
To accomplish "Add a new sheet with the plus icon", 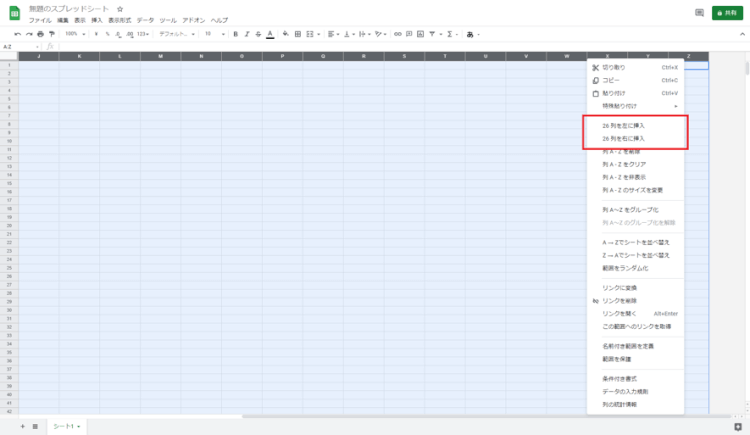I will (22, 426).
